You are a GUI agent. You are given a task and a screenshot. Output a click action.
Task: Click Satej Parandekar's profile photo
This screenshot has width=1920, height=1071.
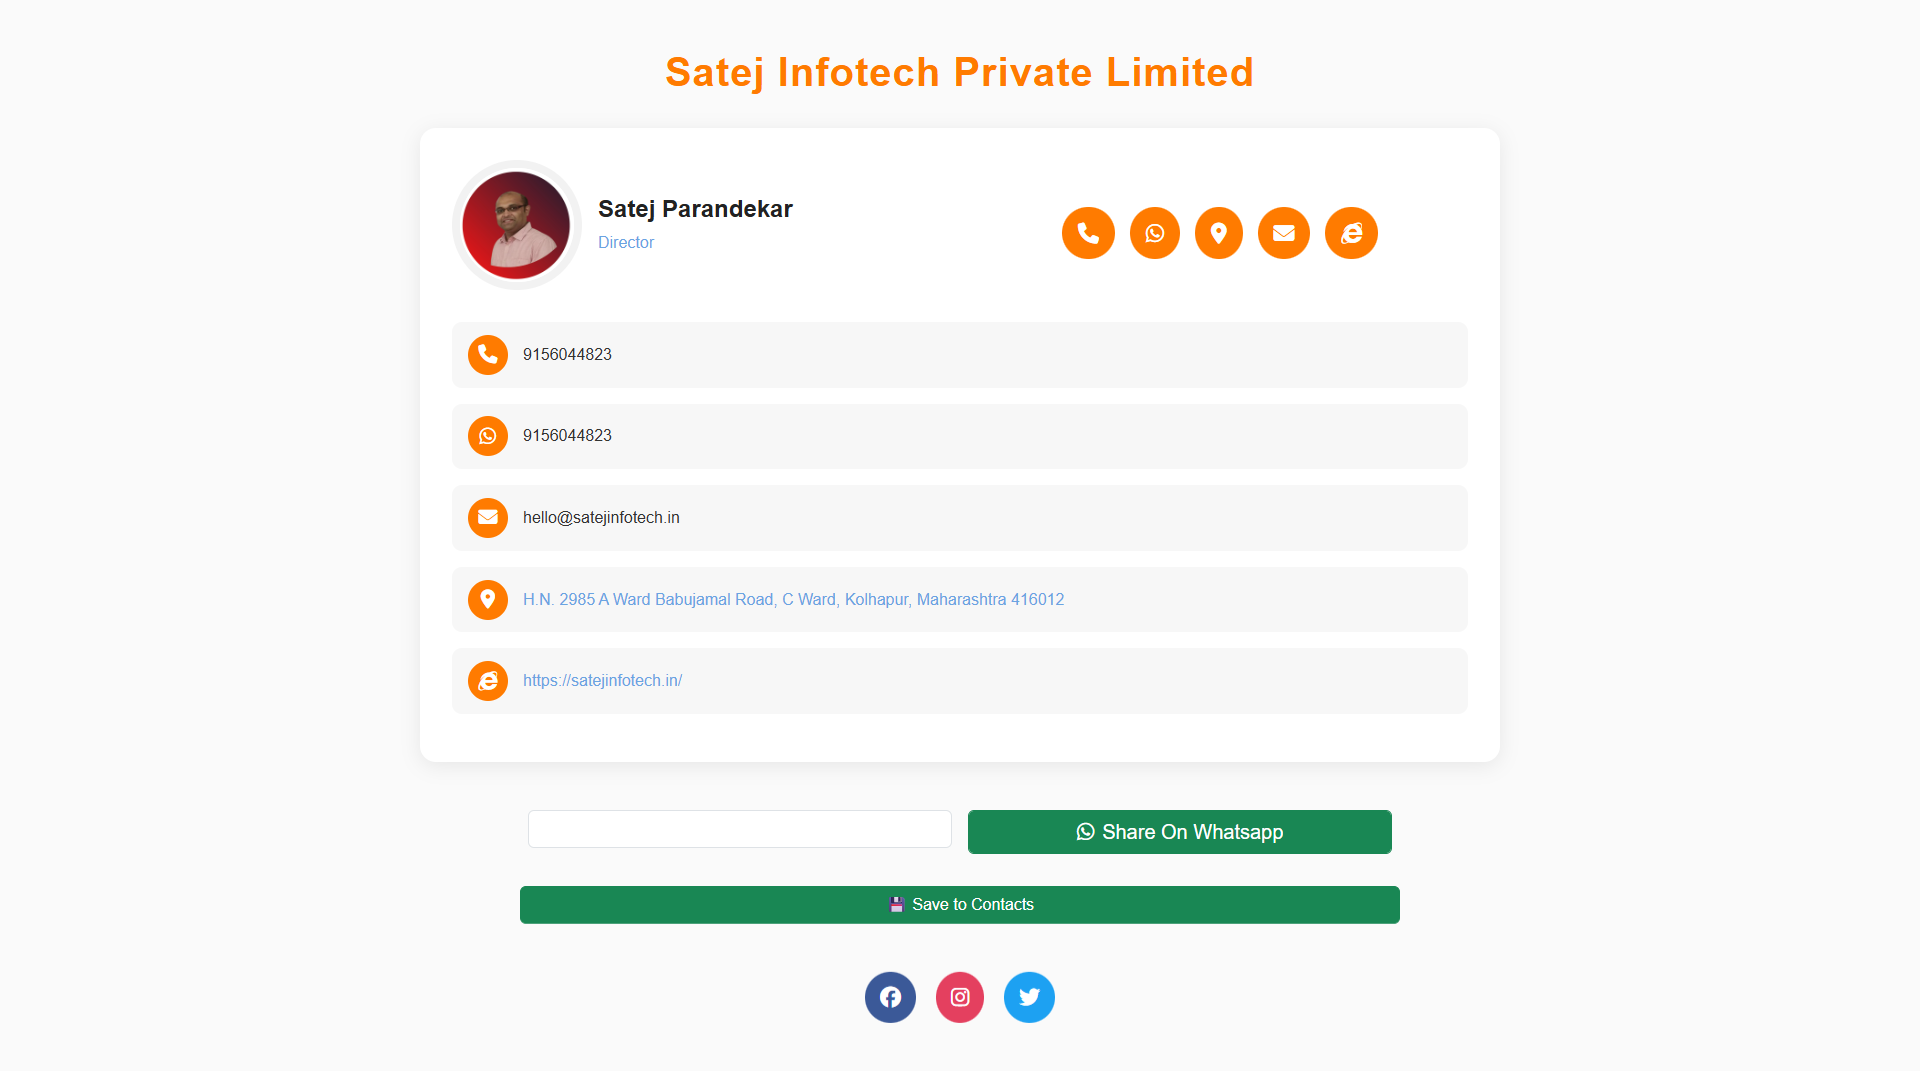coord(516,225)
